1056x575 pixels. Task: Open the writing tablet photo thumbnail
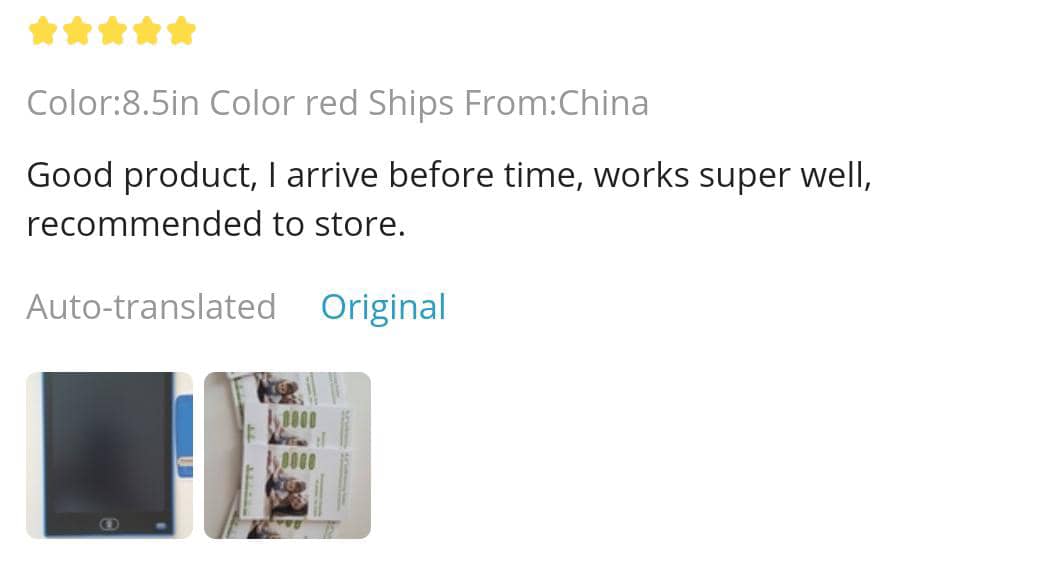[109, 455]
